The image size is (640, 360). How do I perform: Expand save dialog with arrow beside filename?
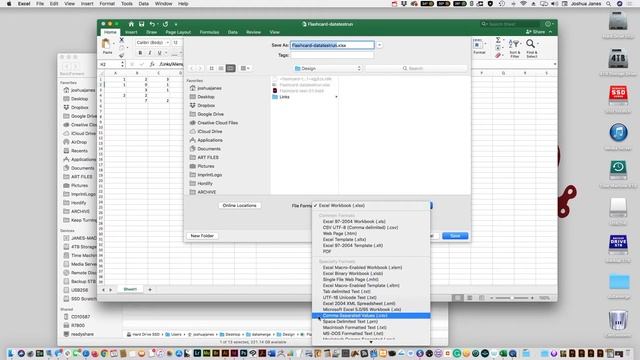[x=380, y=45]
